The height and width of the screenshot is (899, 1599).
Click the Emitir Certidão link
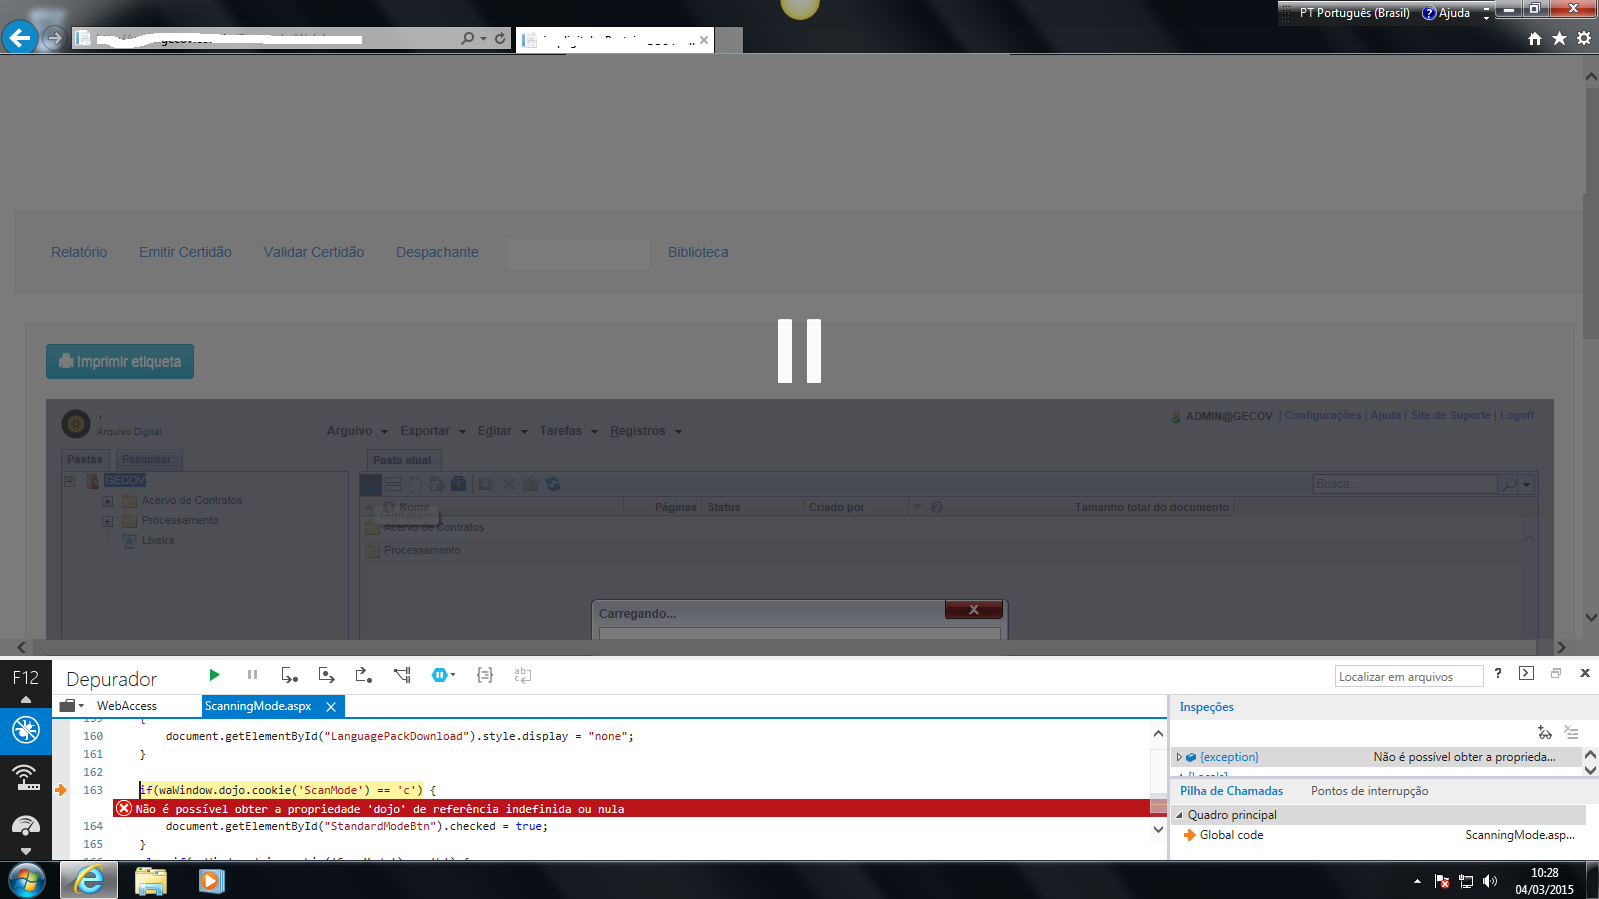[x=185, y=252]
